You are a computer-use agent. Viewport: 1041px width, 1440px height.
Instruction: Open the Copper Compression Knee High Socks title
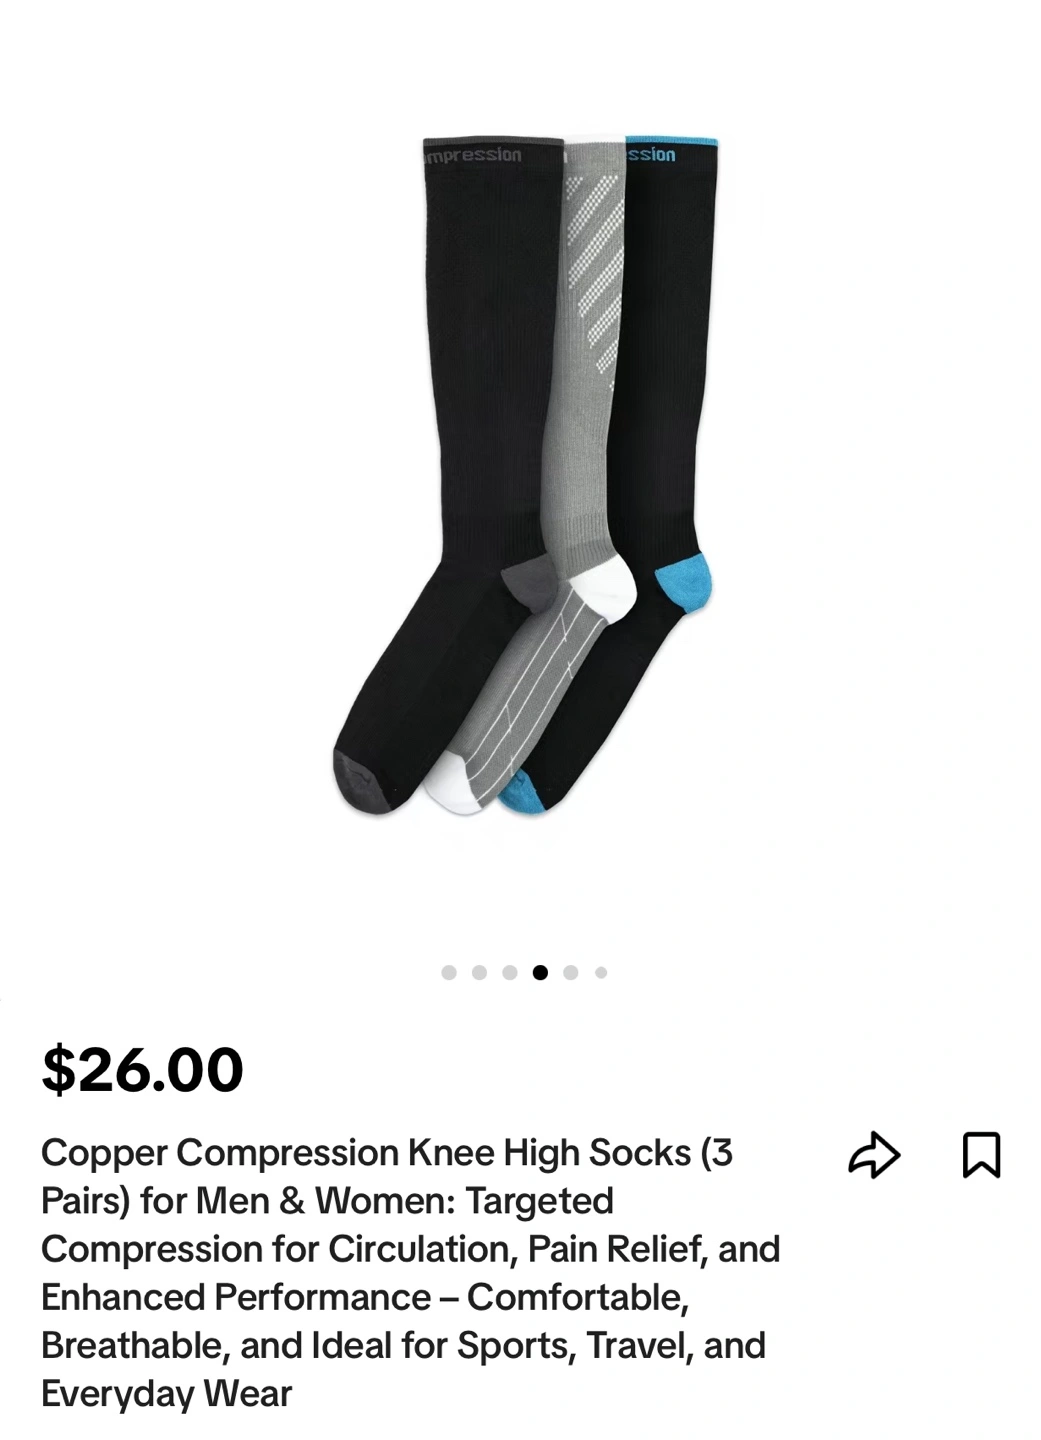pyautogui.click(x=410, y=1272)
